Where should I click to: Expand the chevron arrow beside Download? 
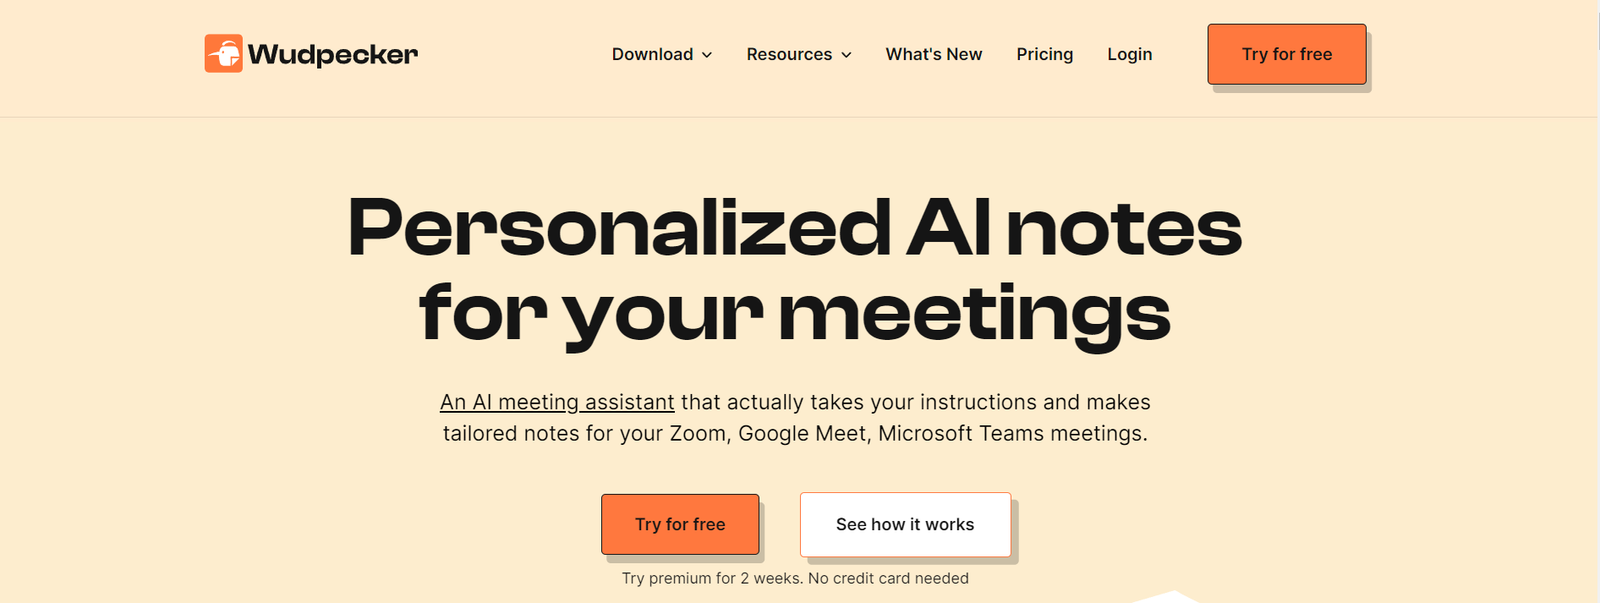coord(707,55)
